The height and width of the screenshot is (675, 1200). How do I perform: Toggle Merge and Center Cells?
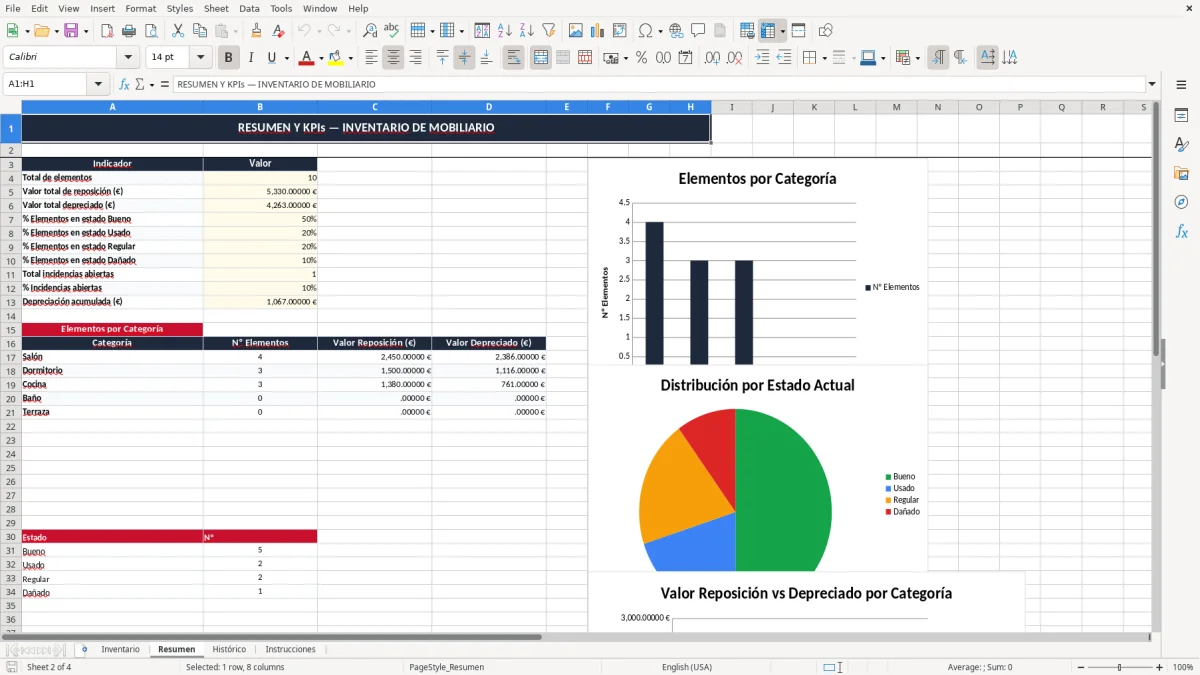coord(540,58)
